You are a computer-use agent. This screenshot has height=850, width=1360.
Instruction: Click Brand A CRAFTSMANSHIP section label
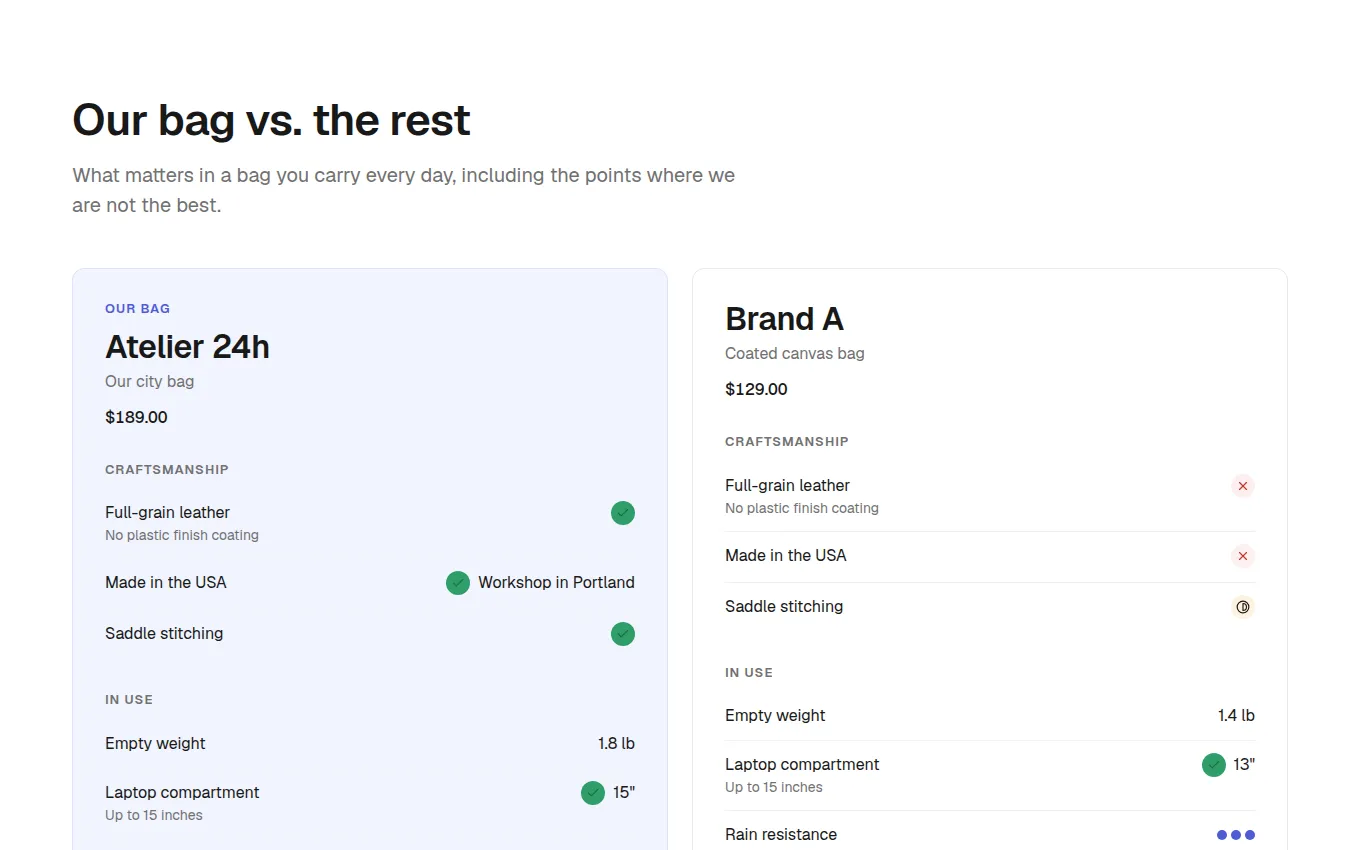pyautogui.click(x=787, y=442)
